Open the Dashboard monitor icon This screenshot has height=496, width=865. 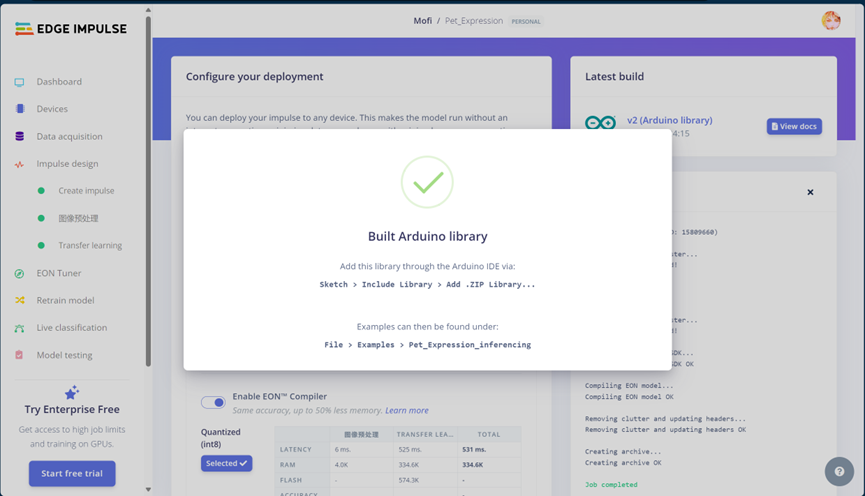point(19,82)
